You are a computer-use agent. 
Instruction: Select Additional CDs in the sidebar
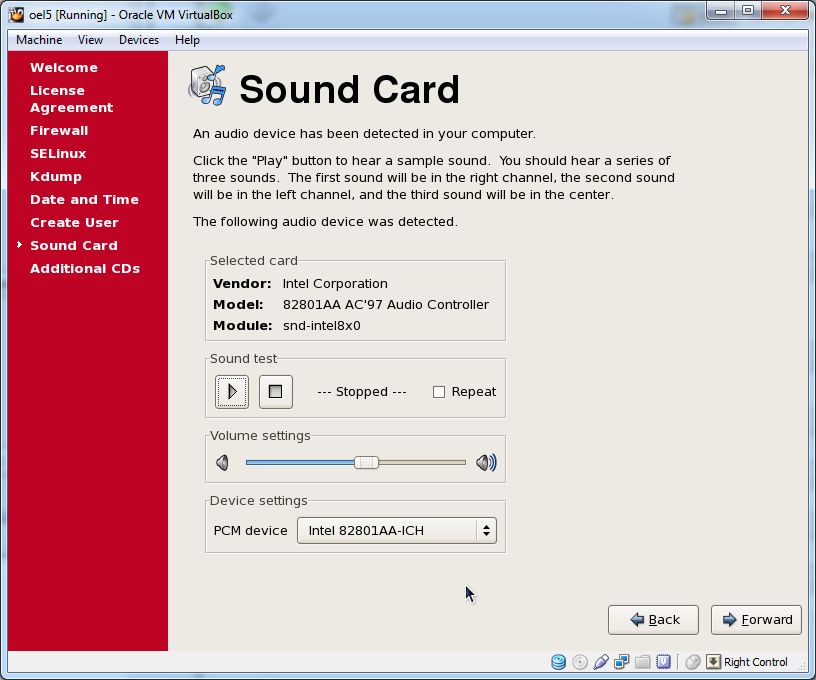(85, 268)
